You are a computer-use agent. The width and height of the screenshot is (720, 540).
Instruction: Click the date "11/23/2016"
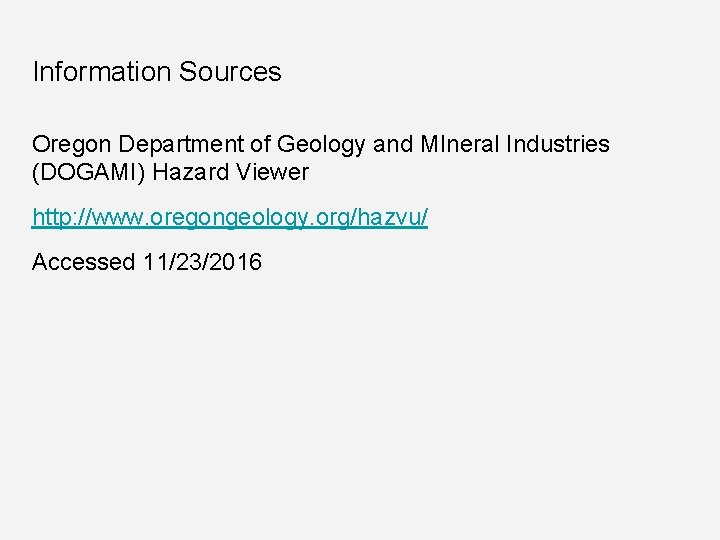coord(202,262)
